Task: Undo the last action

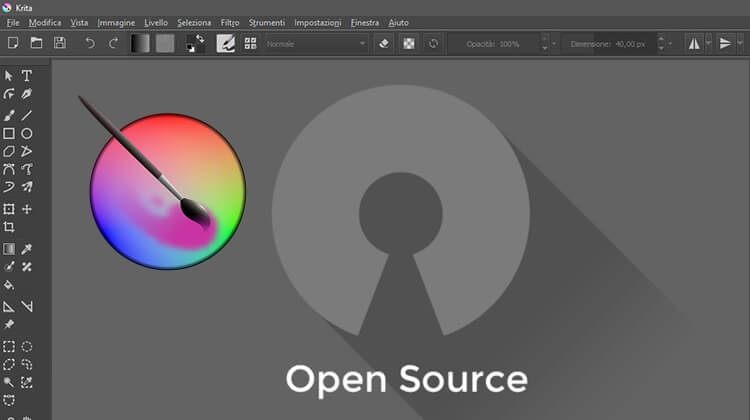Action: (x=89, y=44)
